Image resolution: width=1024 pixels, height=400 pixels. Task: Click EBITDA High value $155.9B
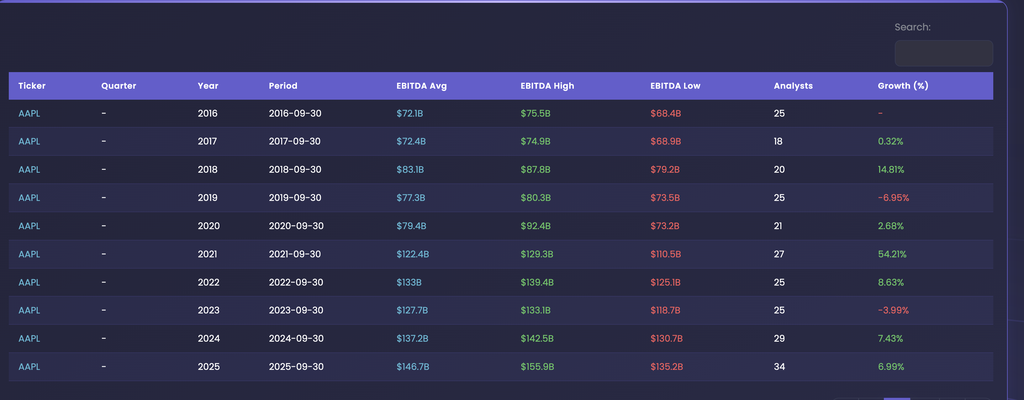click(537, 367)
